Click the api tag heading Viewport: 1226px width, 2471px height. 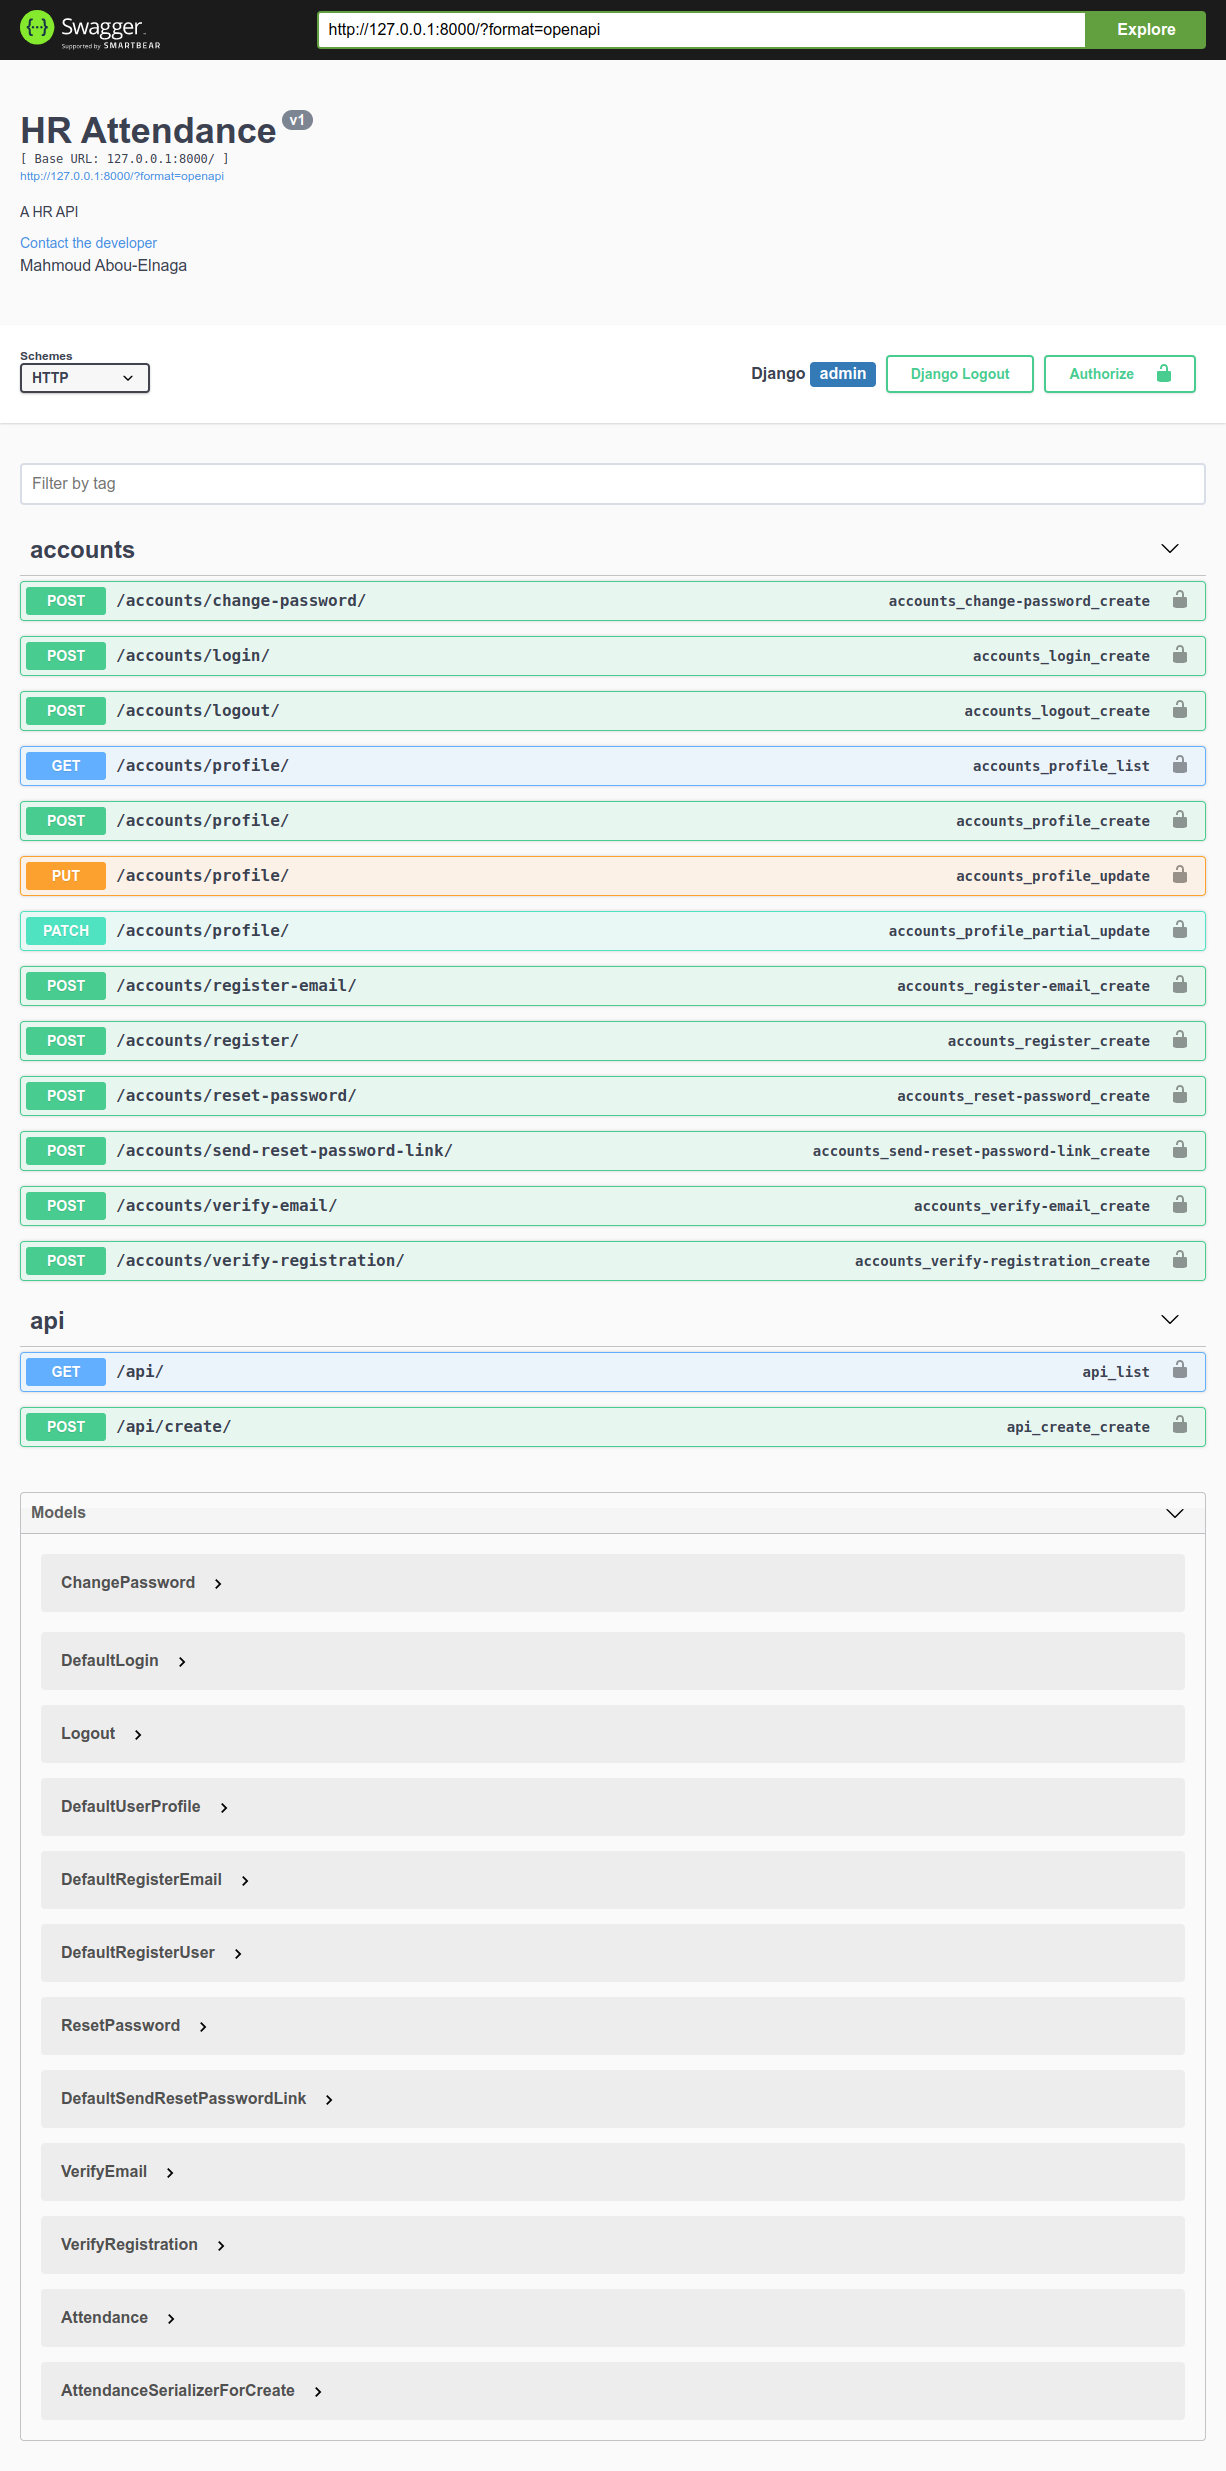click(47, 1321)
